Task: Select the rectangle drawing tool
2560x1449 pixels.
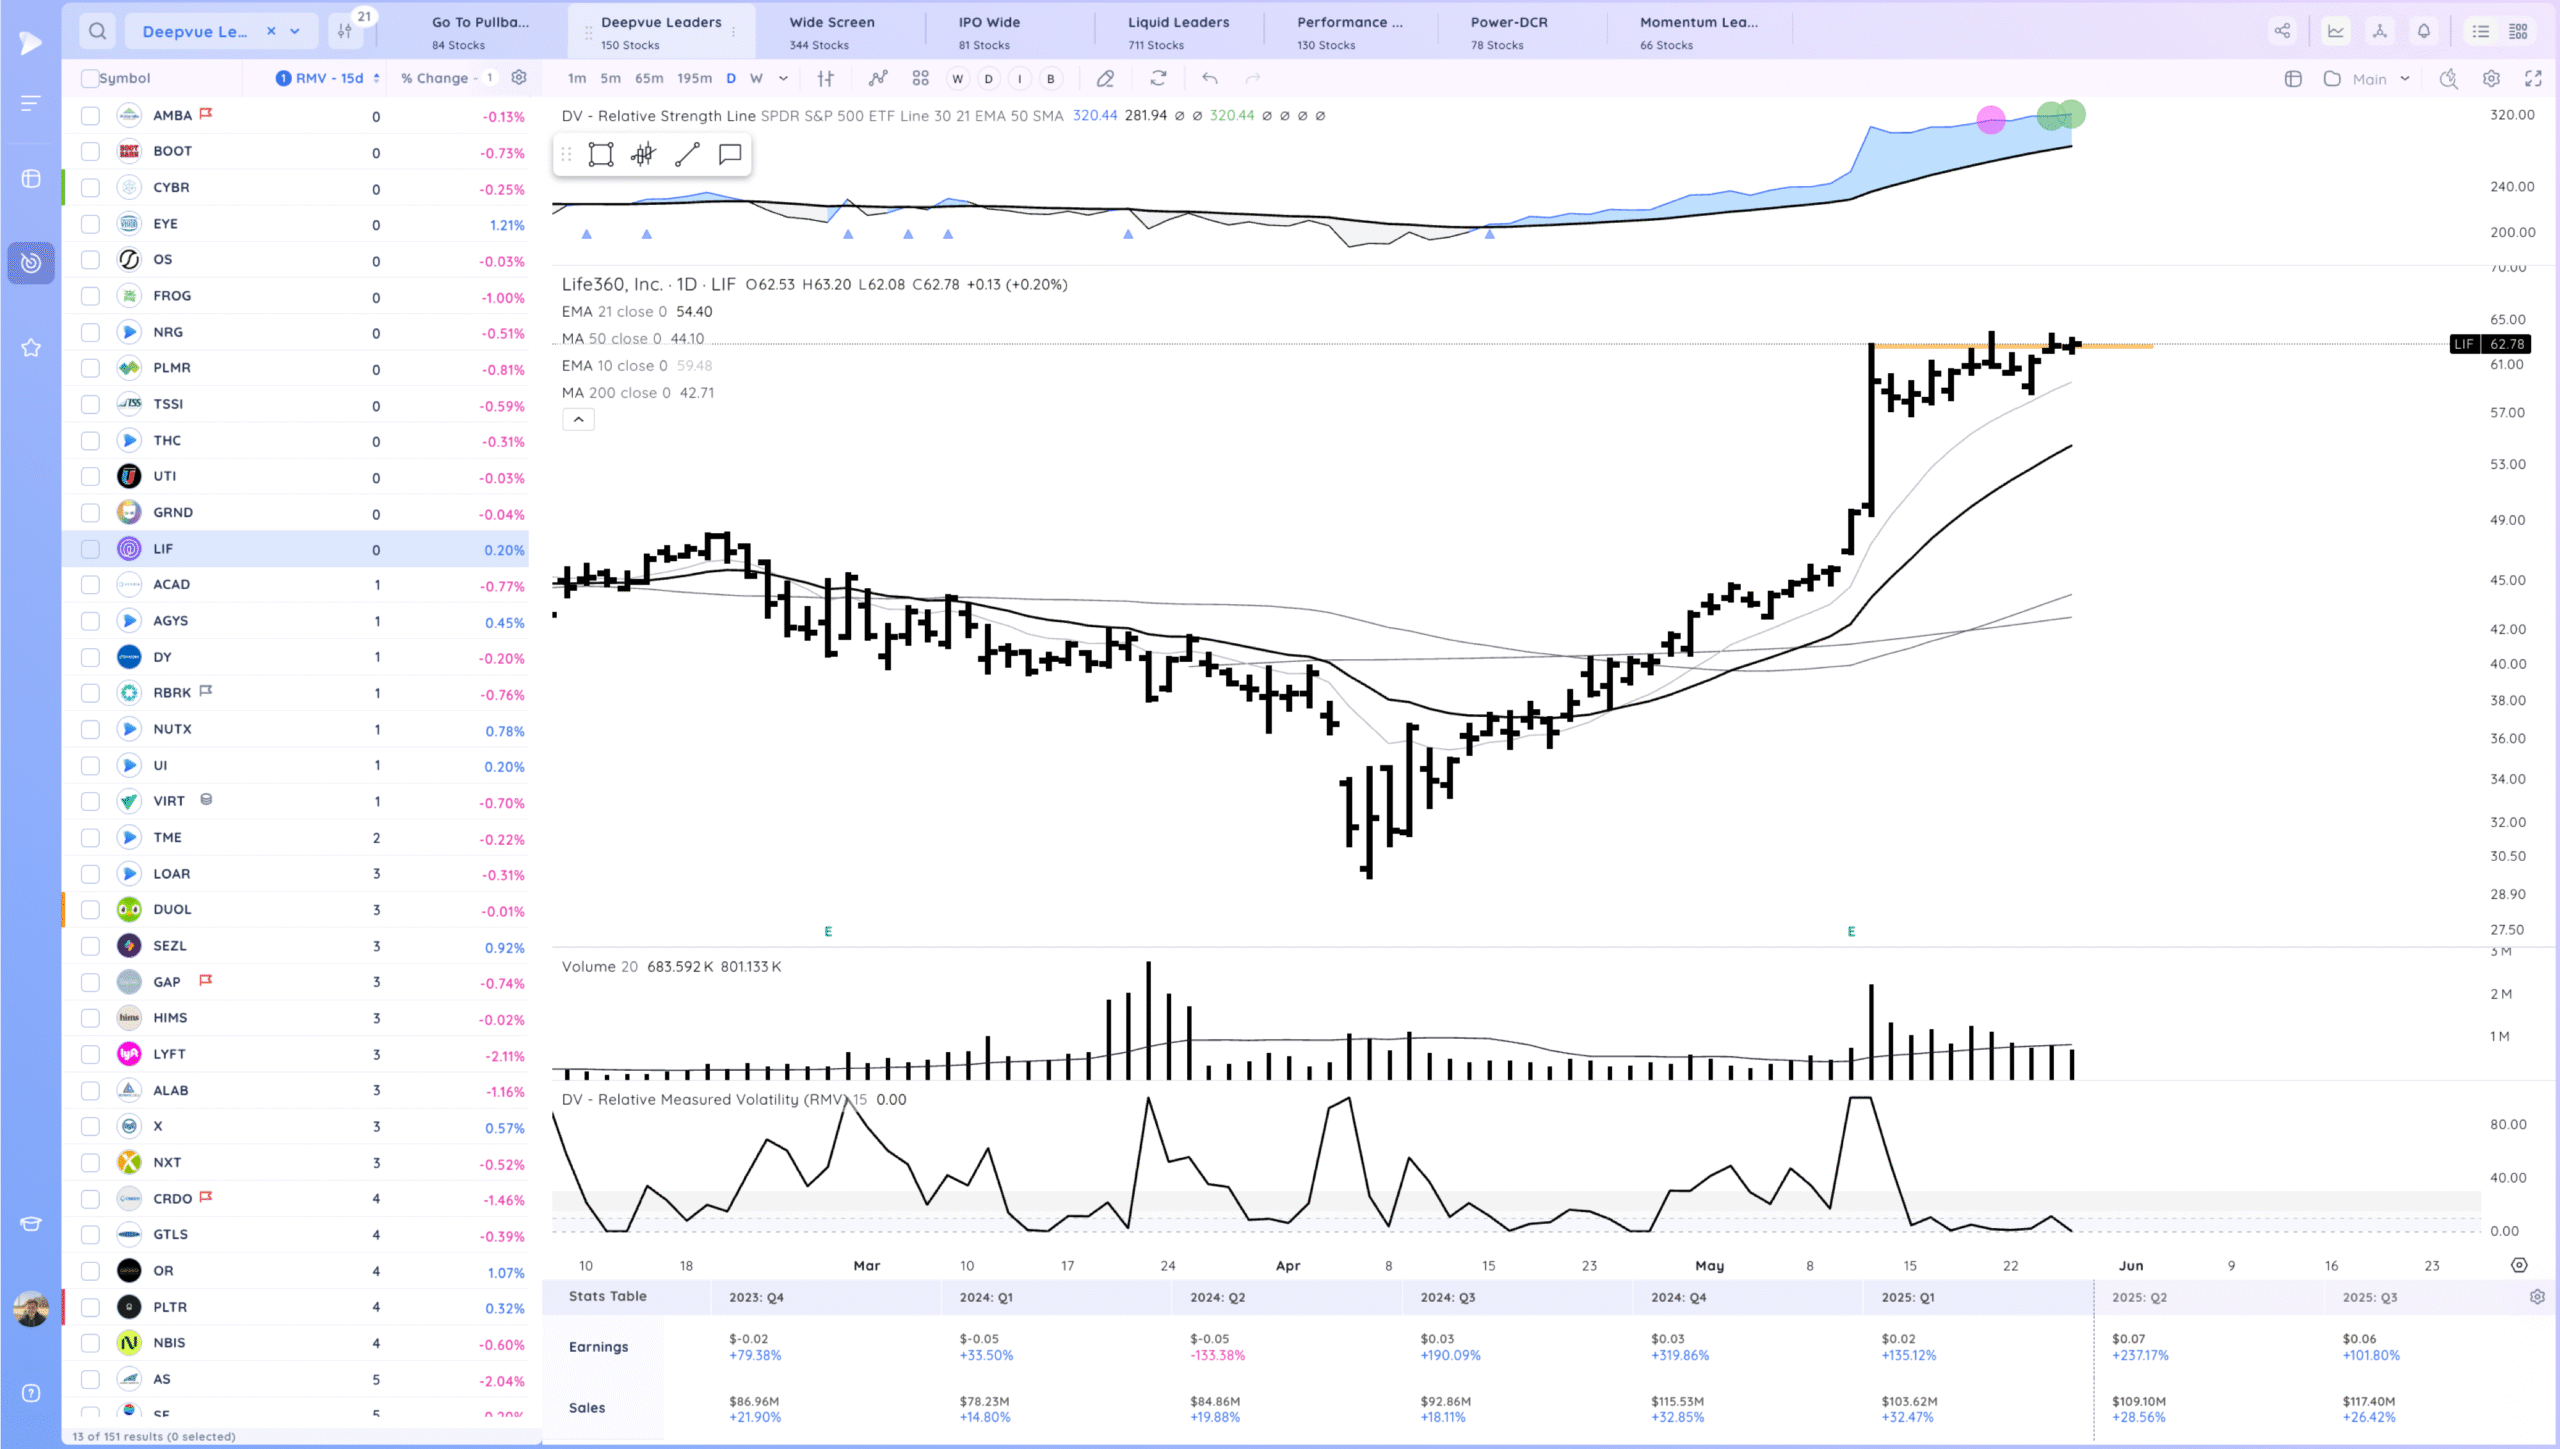Action: pos(600,154)
